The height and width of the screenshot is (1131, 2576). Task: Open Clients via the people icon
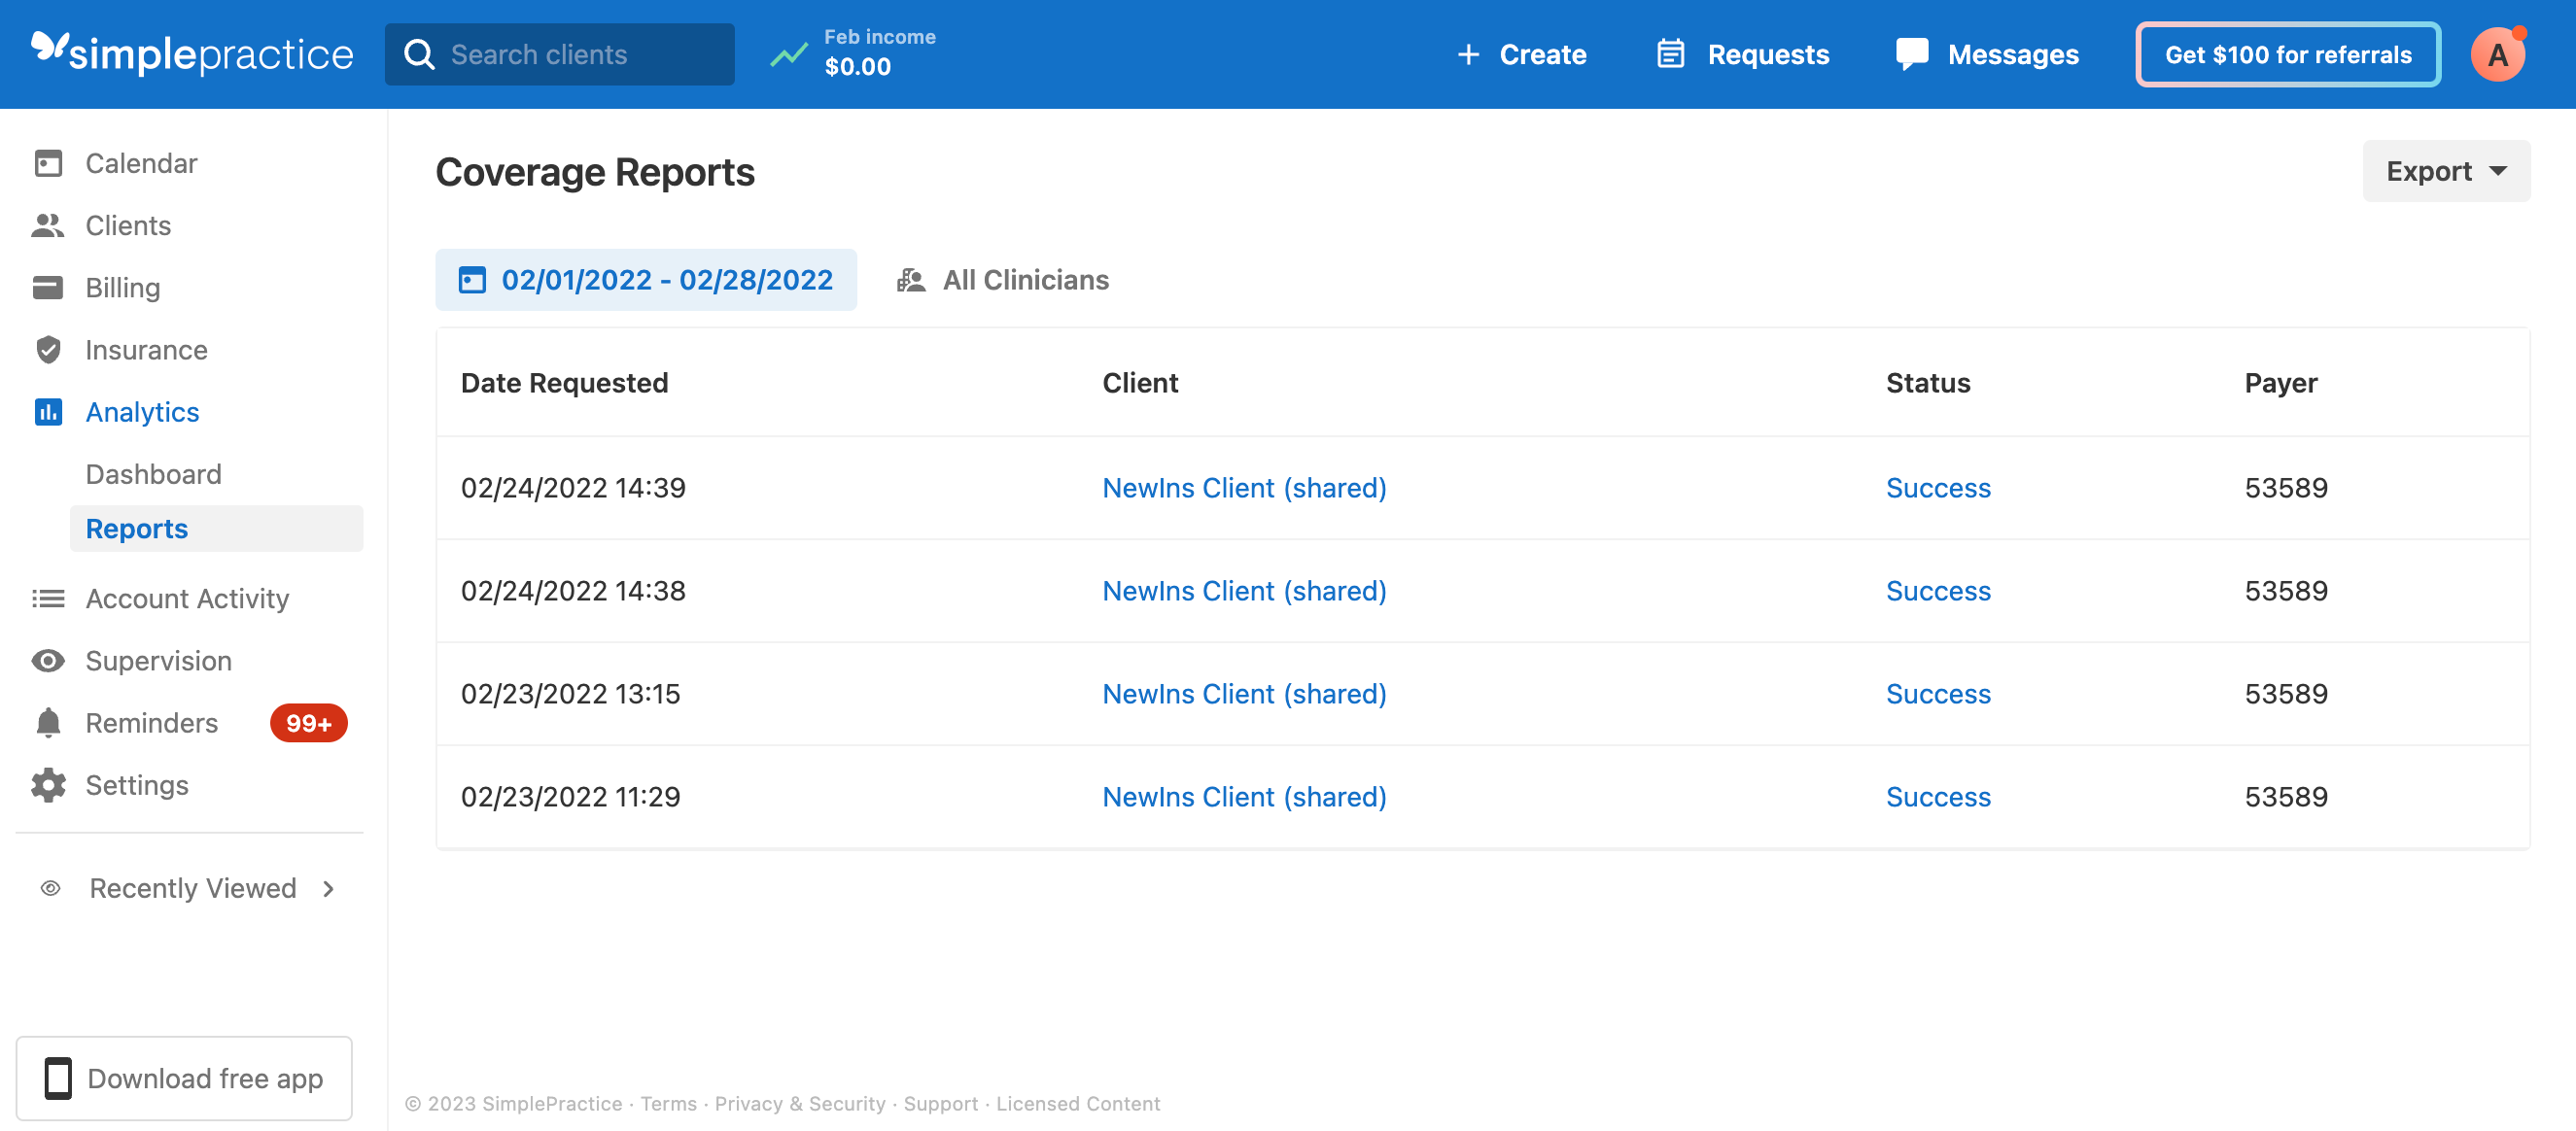tap(48, 225)
